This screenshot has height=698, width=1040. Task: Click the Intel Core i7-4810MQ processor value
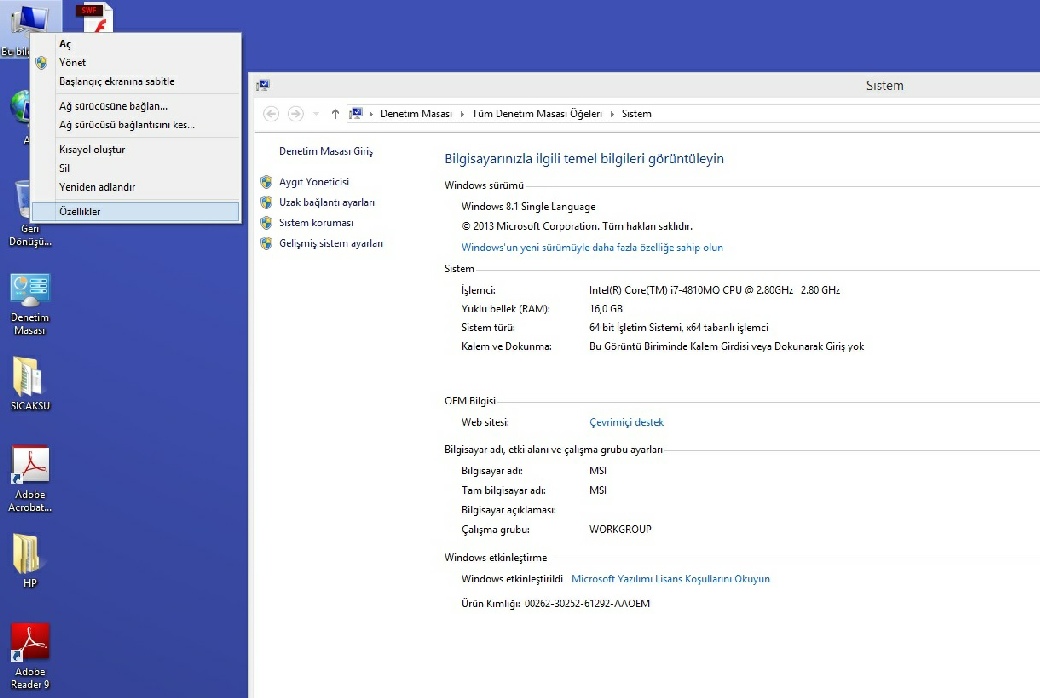click(714, 290)
